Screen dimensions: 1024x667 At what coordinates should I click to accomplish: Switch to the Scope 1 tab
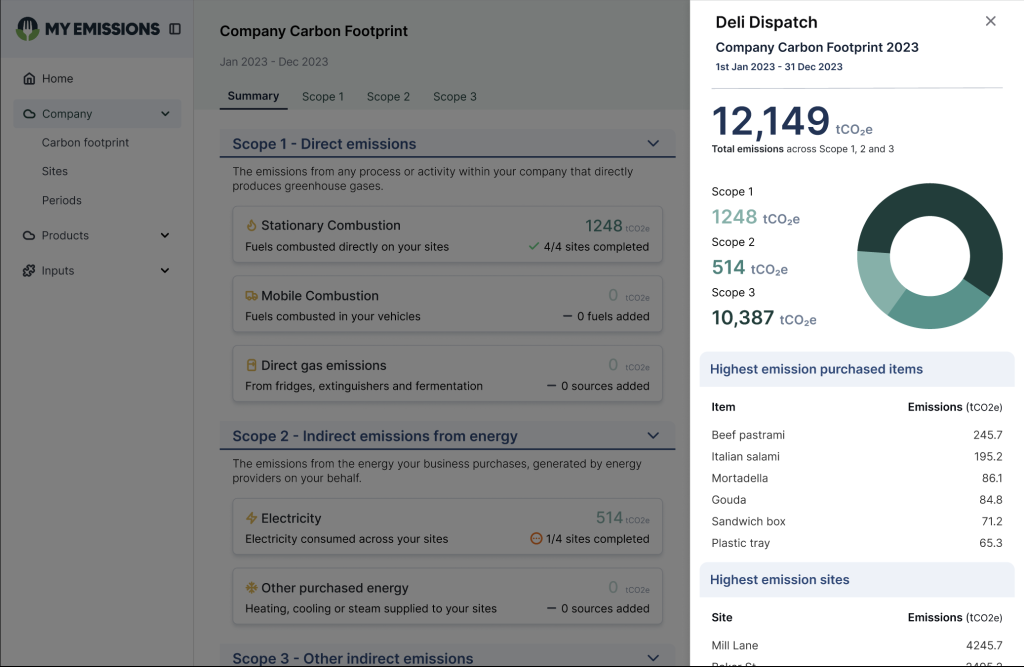click(322, 97)
